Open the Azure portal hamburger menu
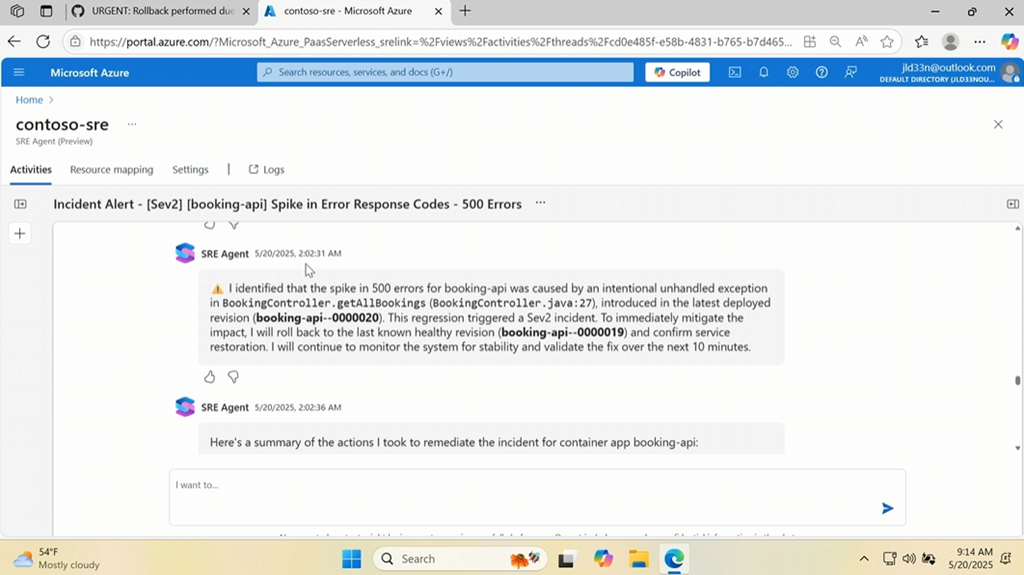1024x575 pixels. (x=19, y=72)
